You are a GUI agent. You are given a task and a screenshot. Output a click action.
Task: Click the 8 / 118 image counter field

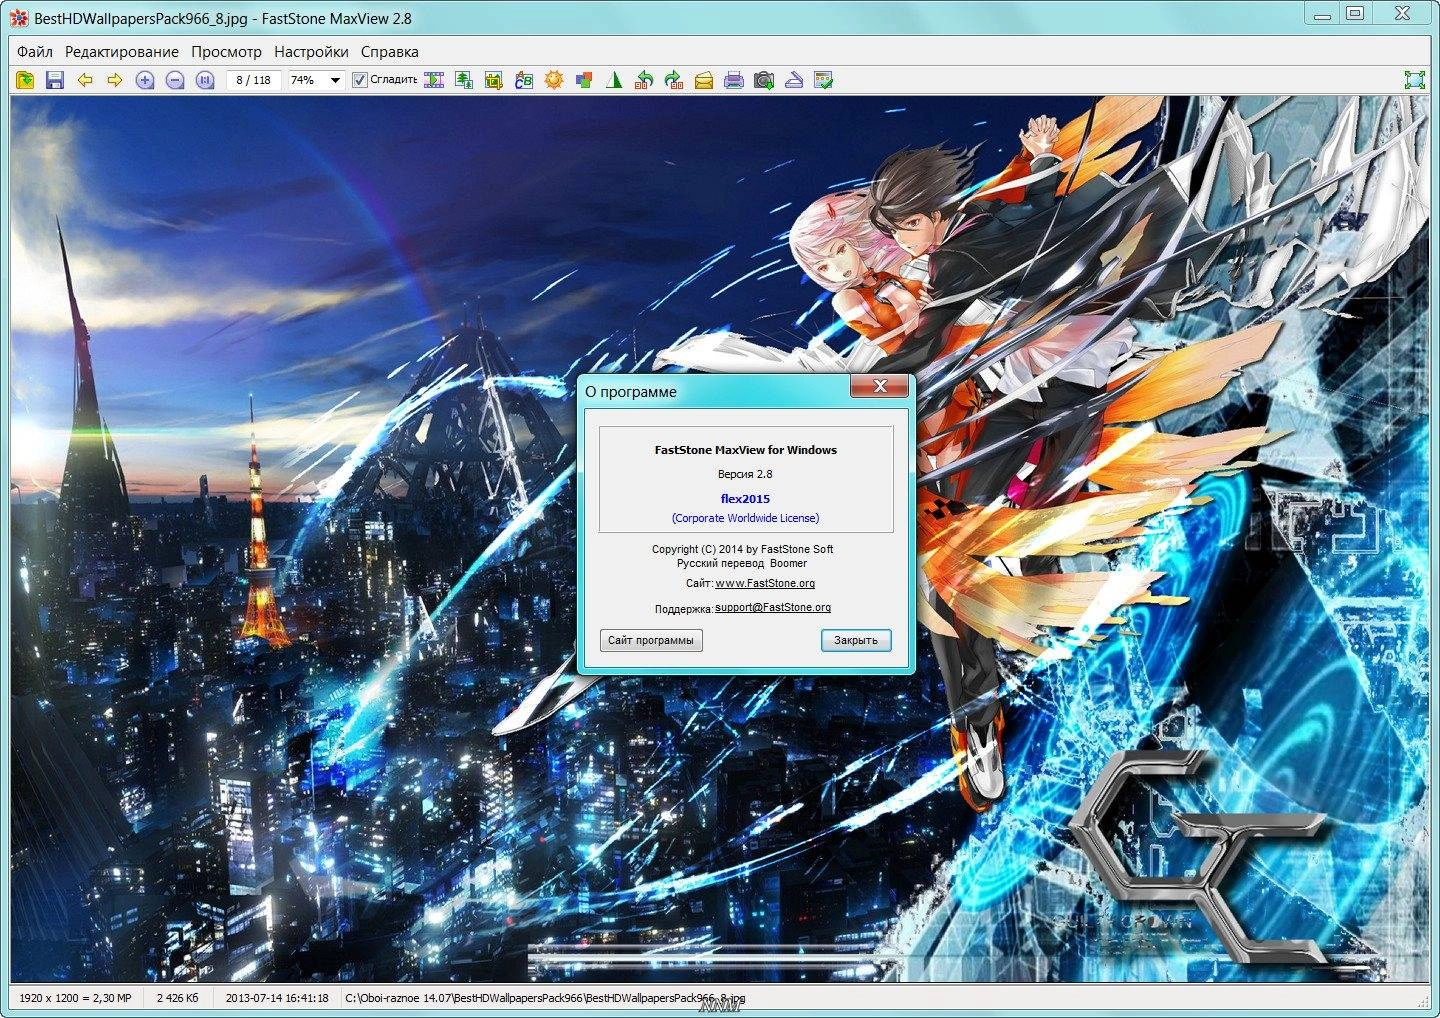tap(254, 80)
